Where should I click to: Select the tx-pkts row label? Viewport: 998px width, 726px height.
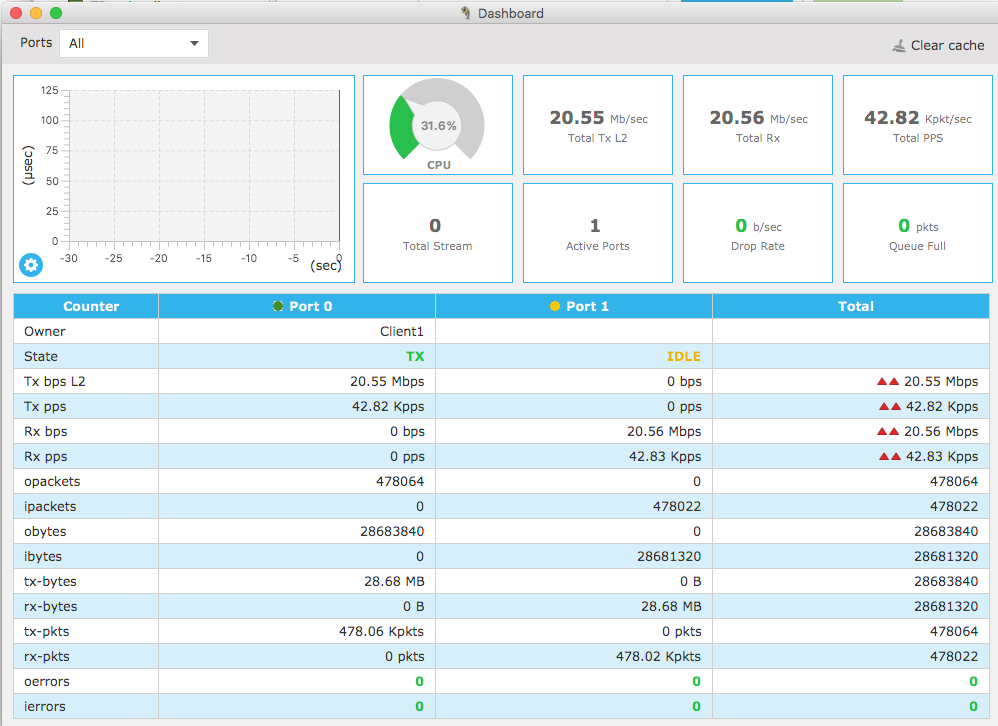point(47,632)
